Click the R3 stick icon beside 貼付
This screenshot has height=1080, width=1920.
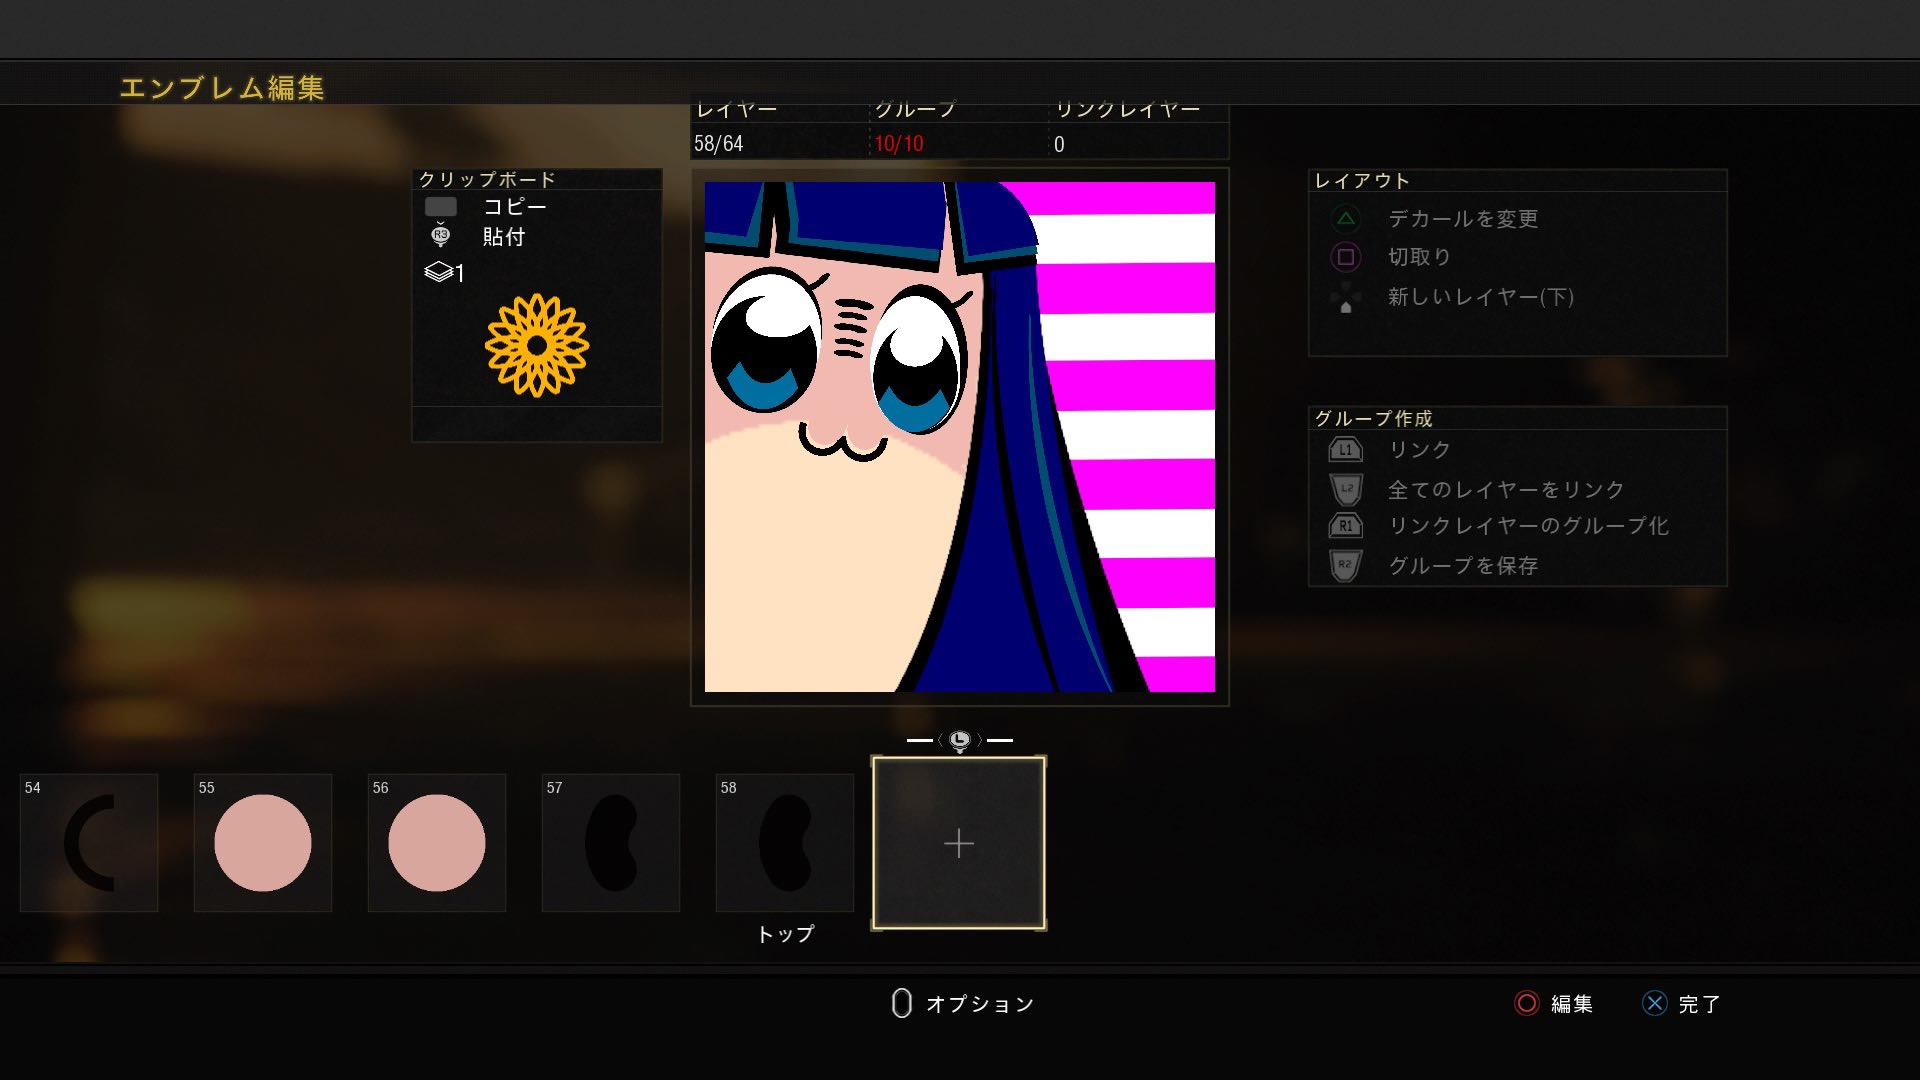441,236
